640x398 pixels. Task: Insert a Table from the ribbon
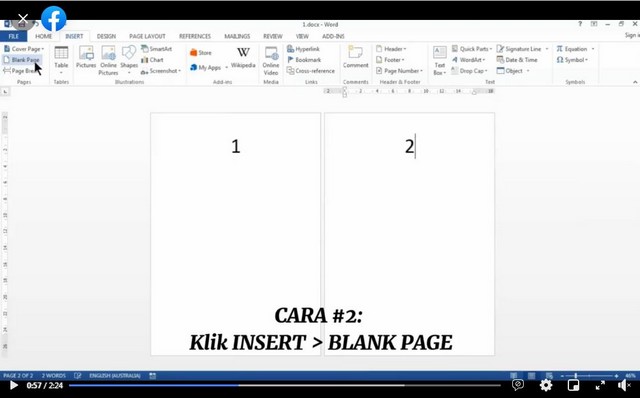click(x=61, y=60)
